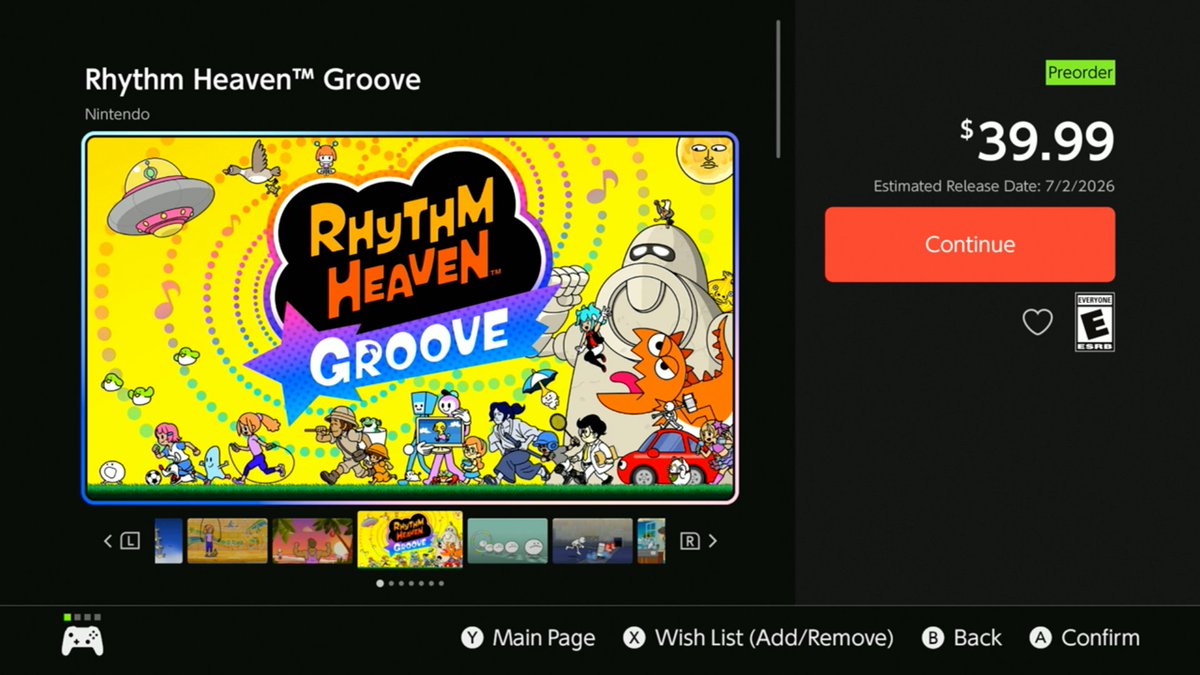
Task: Click the controller icon in bottom-left corner
Action: point(82,641)
